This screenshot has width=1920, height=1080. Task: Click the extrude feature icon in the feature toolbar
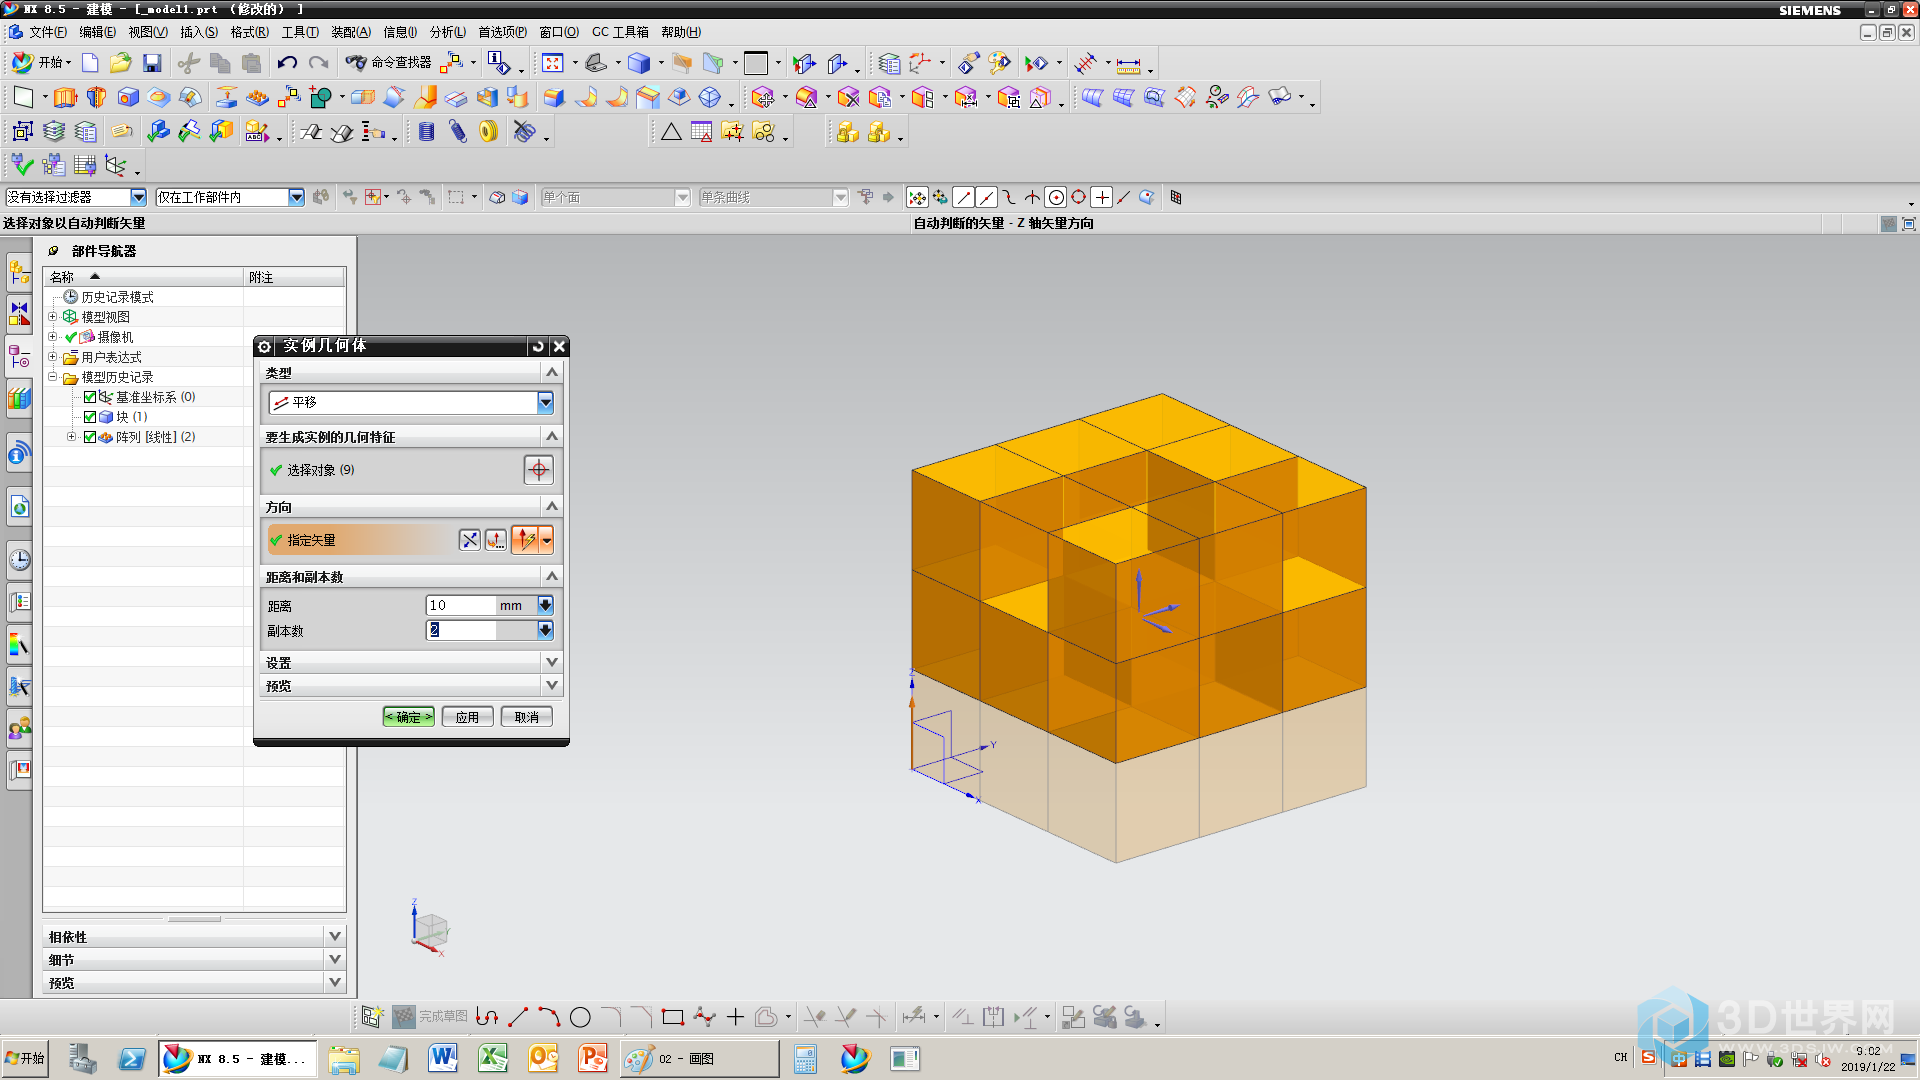pos(64,97)
